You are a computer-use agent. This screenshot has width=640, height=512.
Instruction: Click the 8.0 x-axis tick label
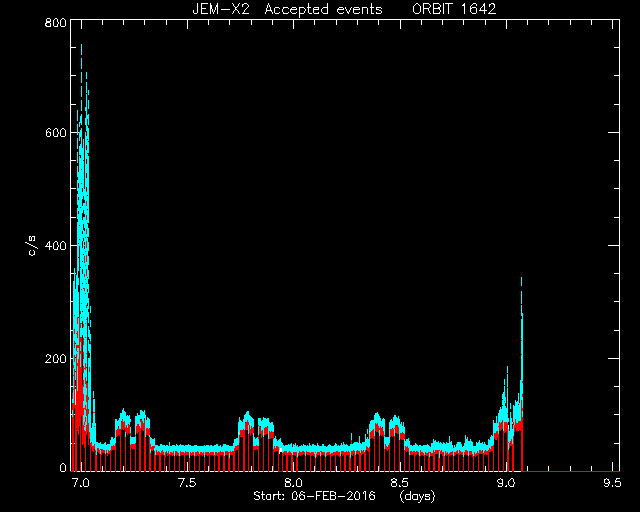[x=293, y=483]
